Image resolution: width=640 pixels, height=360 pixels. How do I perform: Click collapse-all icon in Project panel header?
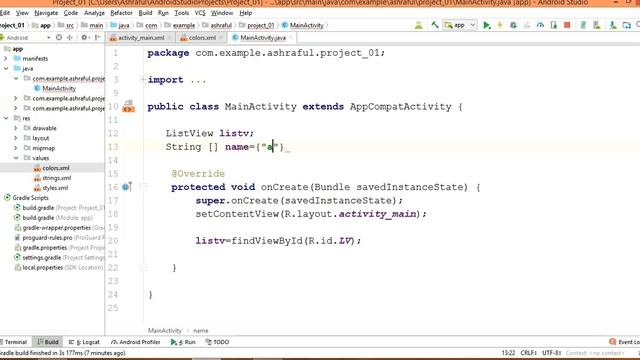(x=70, y=38)
